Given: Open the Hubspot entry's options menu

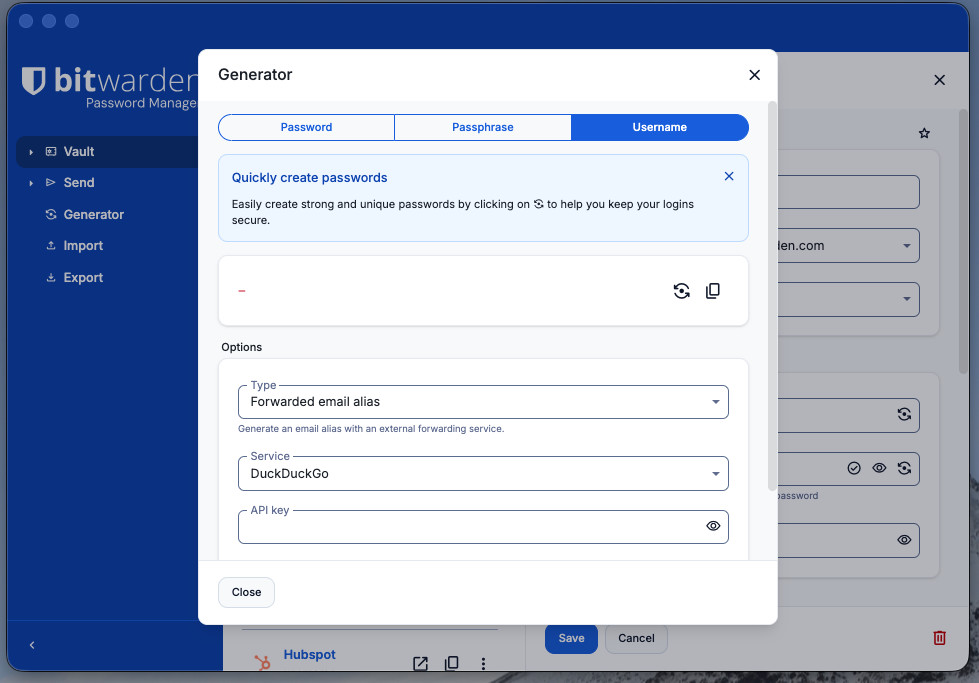Looking at the screenshot, I should [483, 664].
